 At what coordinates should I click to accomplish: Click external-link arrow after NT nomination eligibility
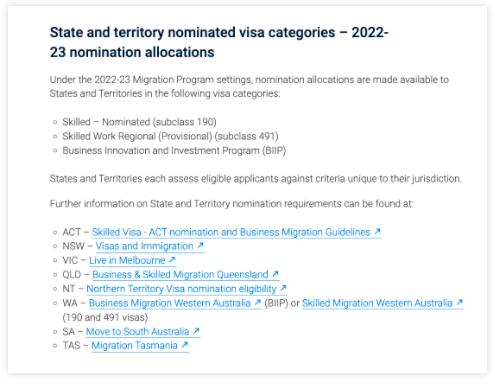pos(283,288)
